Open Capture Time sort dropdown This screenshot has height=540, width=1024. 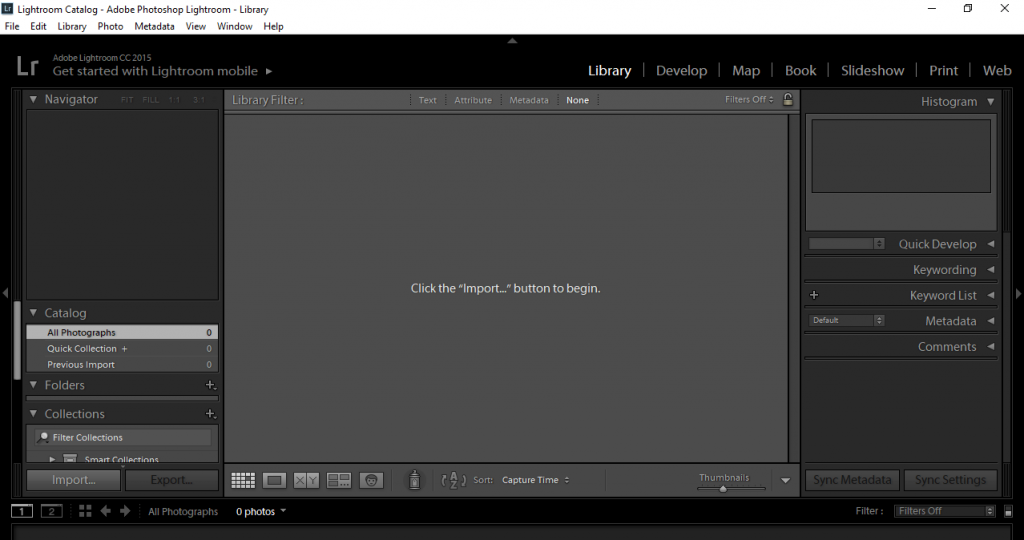click(x=536, y=480)
